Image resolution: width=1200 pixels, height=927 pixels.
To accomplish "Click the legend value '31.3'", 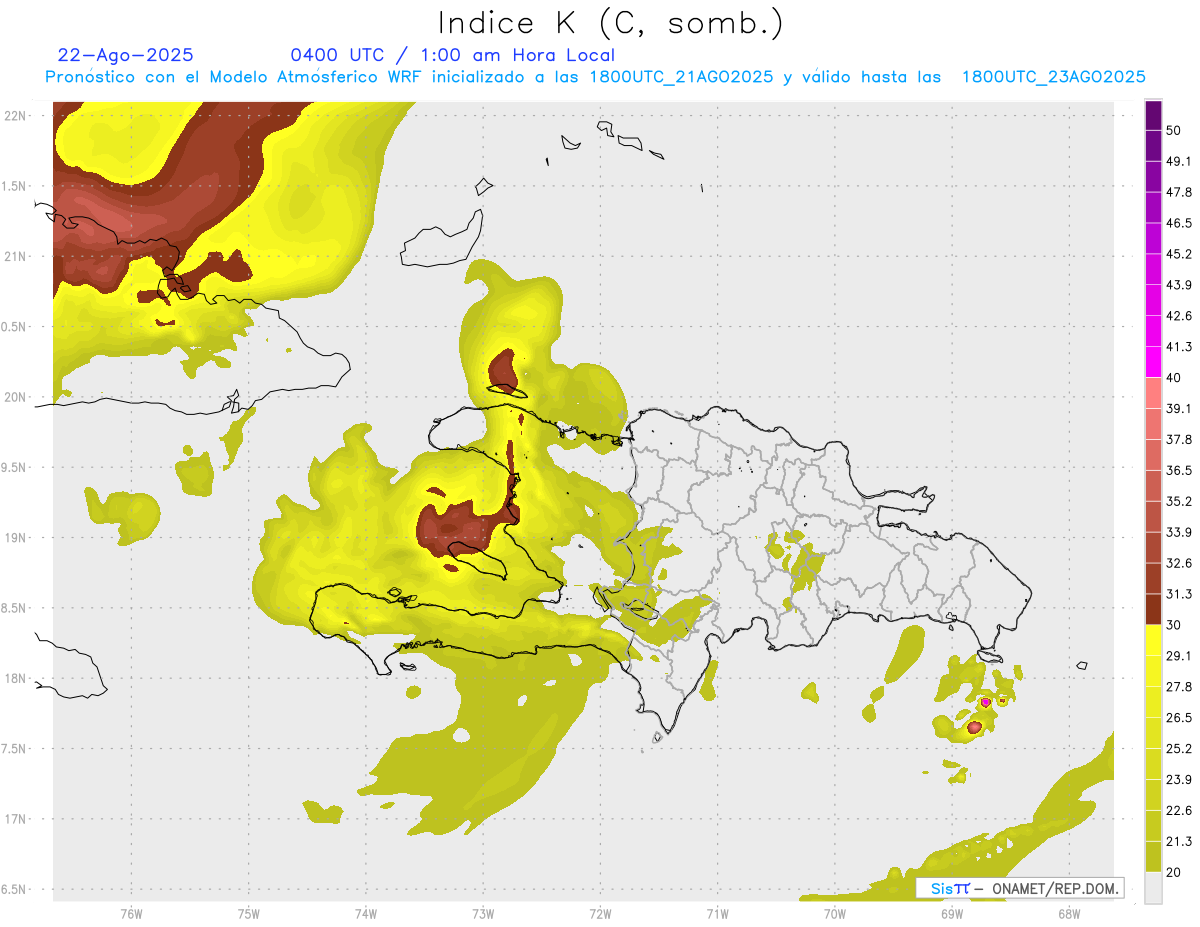I will click(1179, 594).
